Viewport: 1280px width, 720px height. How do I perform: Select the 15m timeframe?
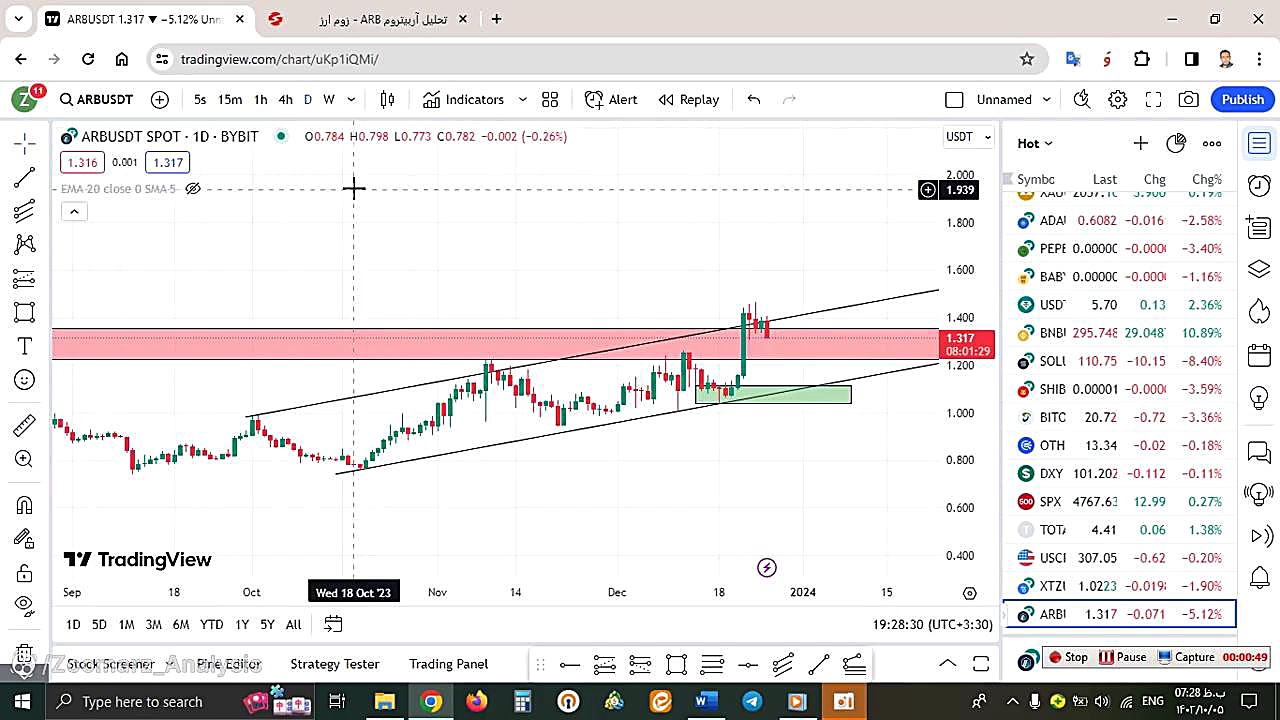[230, 99]
